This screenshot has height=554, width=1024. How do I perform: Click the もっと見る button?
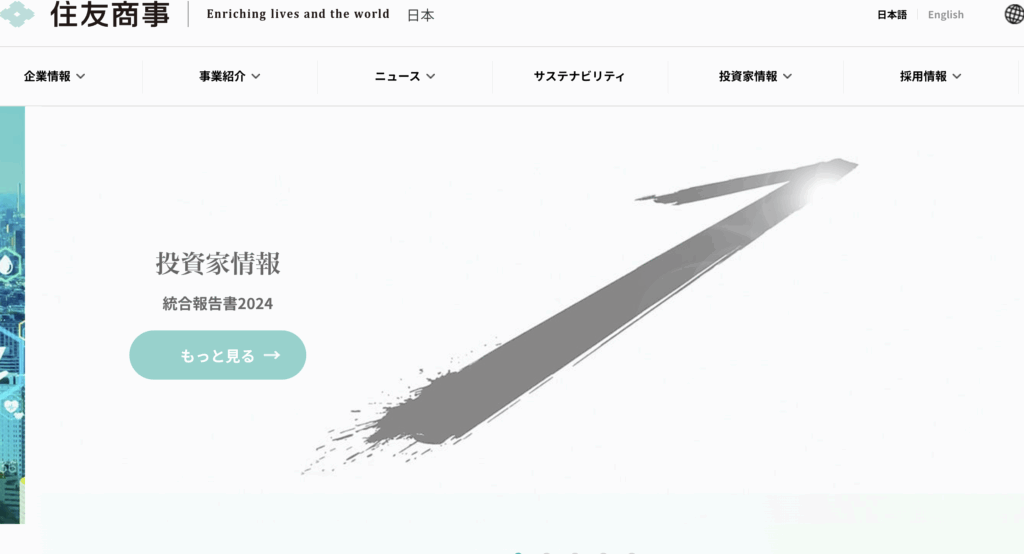pos(217,355)
